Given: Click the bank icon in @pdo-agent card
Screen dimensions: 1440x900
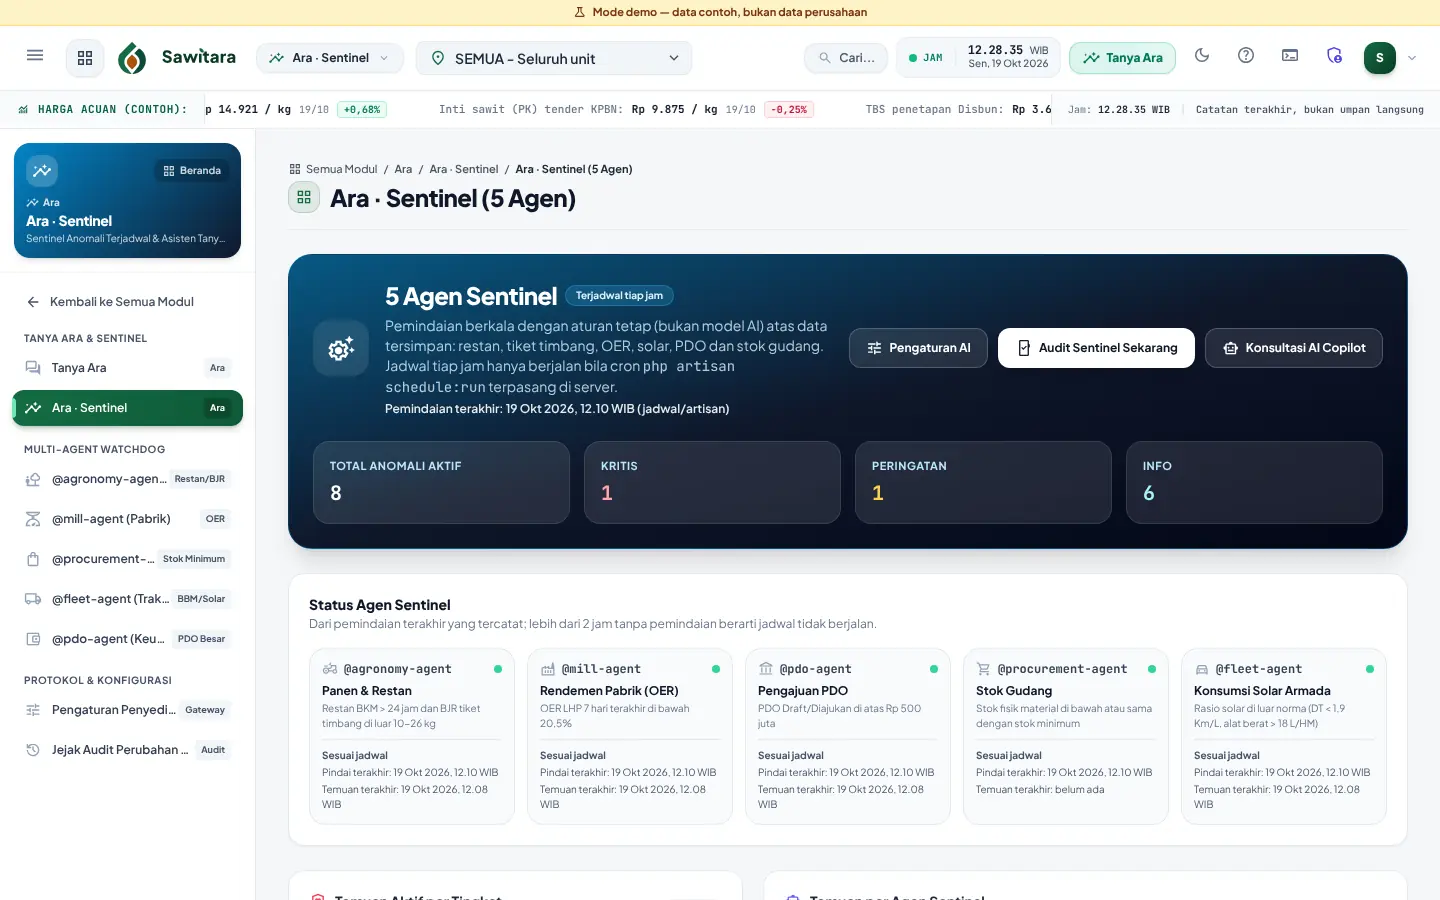Looking at the screenshot, I should 766,669.
